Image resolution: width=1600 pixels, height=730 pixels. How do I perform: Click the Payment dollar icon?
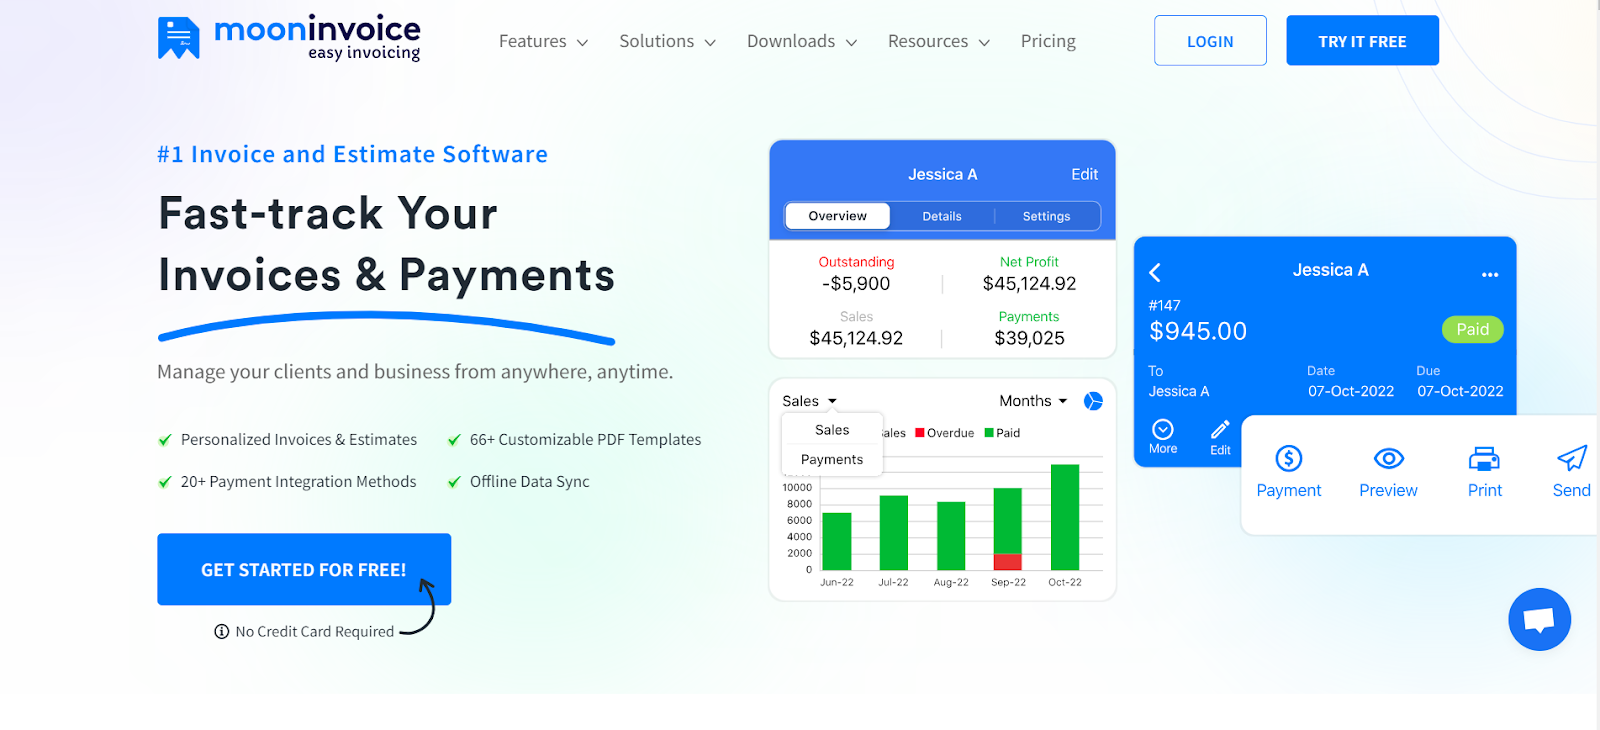[1289, 459]
